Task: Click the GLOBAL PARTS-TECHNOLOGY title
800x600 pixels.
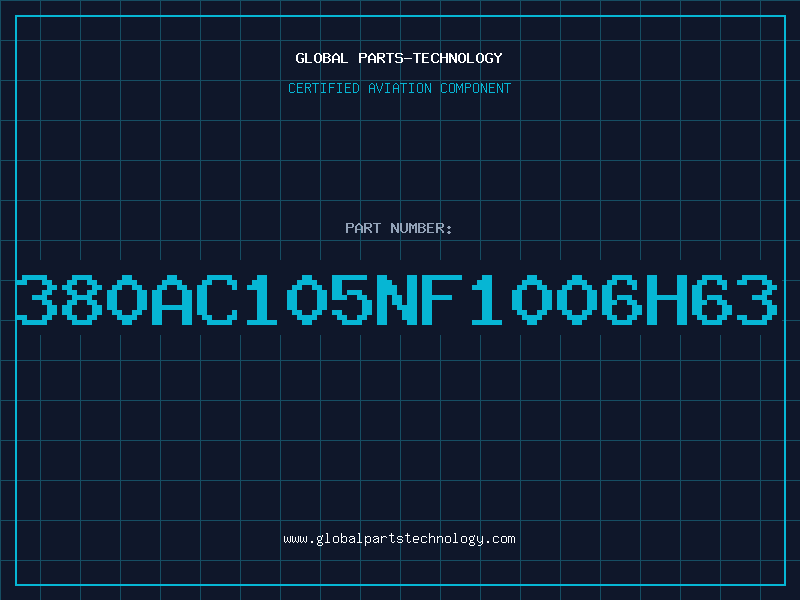Action: 399,58
